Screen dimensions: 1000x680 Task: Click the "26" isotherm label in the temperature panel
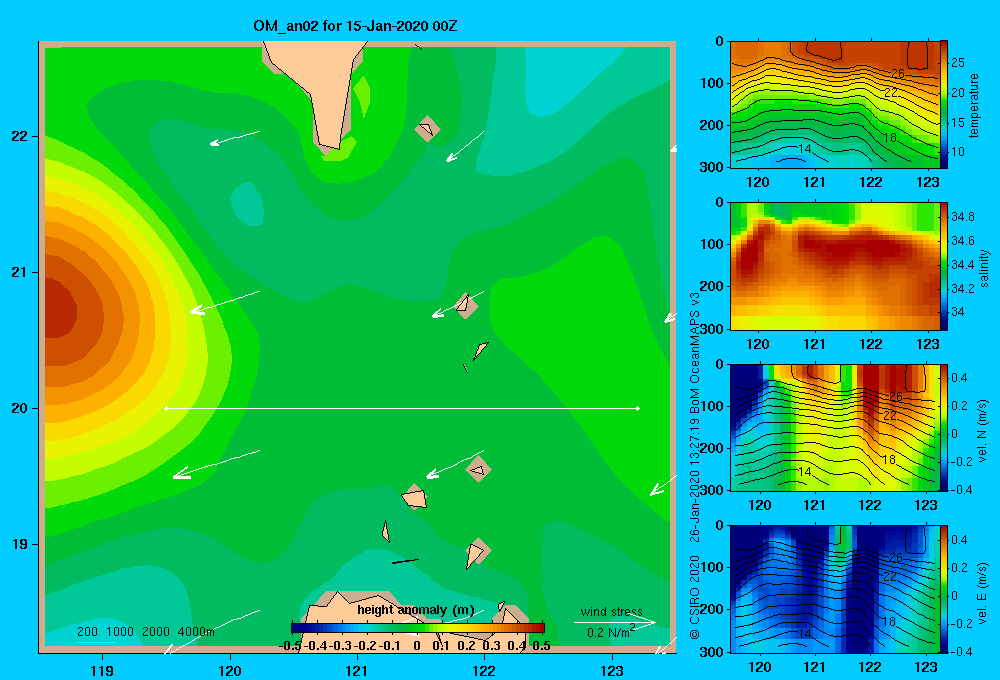[897, 73]
